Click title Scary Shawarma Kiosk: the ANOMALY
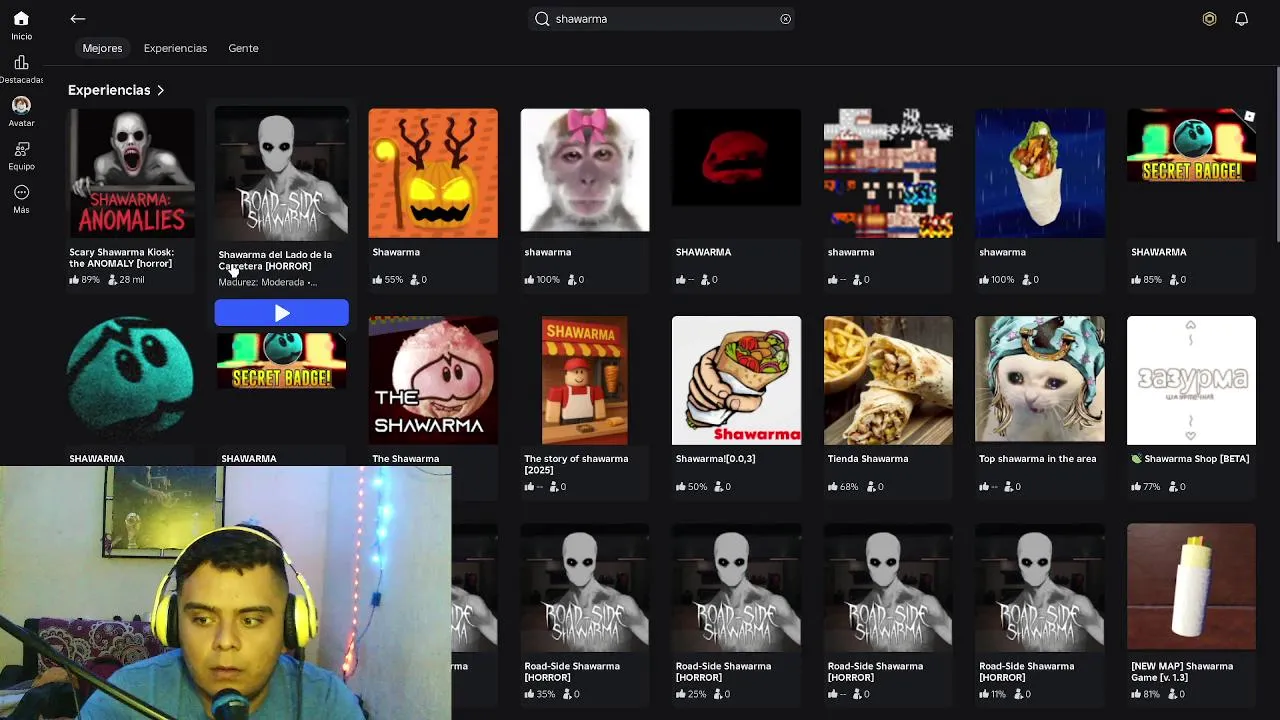The height and width of the screenshot is (720, 1280). pos(121,258)
